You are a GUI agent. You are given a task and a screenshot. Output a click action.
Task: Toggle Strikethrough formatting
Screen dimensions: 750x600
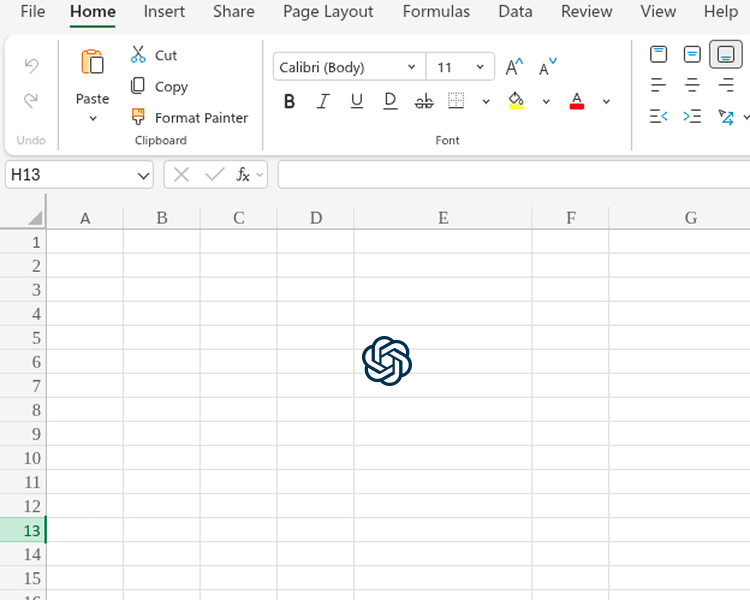pos(424,101)
